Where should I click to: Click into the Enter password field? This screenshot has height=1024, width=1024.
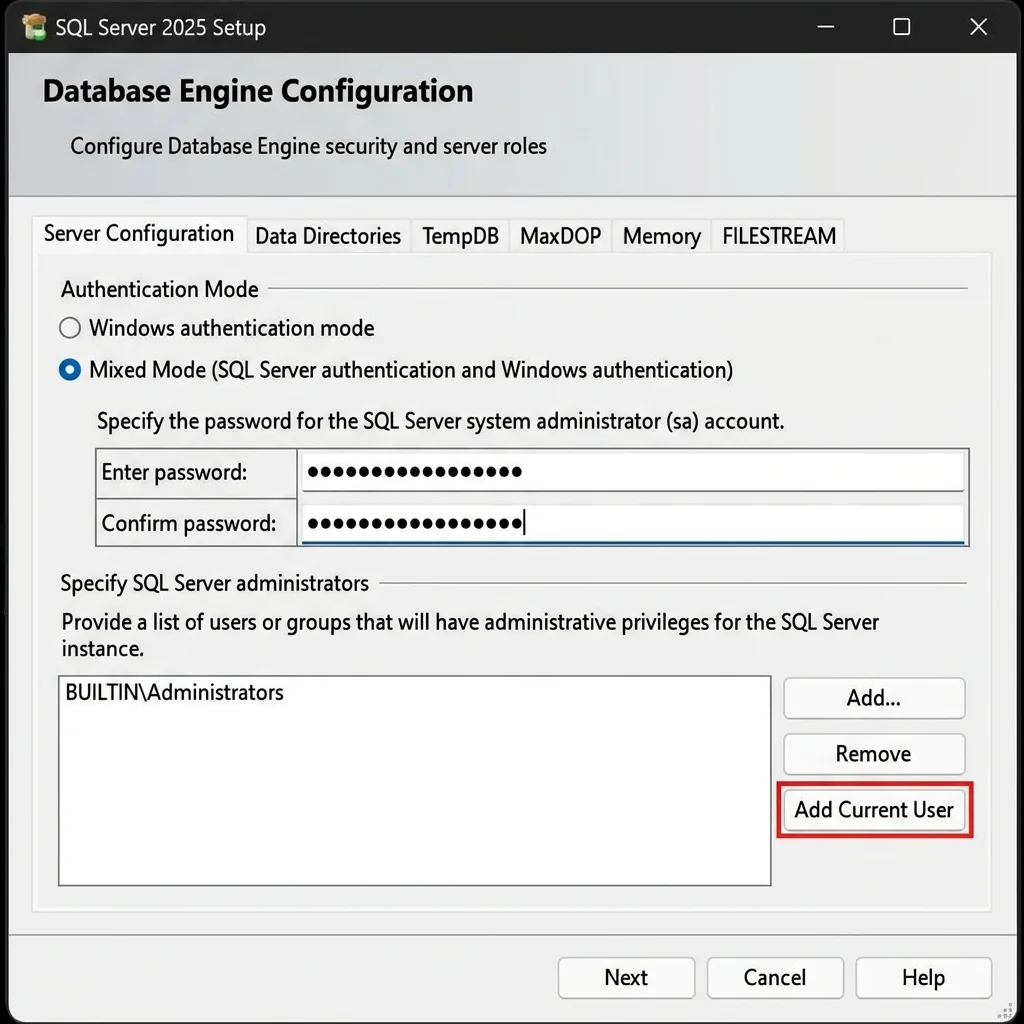632,472
